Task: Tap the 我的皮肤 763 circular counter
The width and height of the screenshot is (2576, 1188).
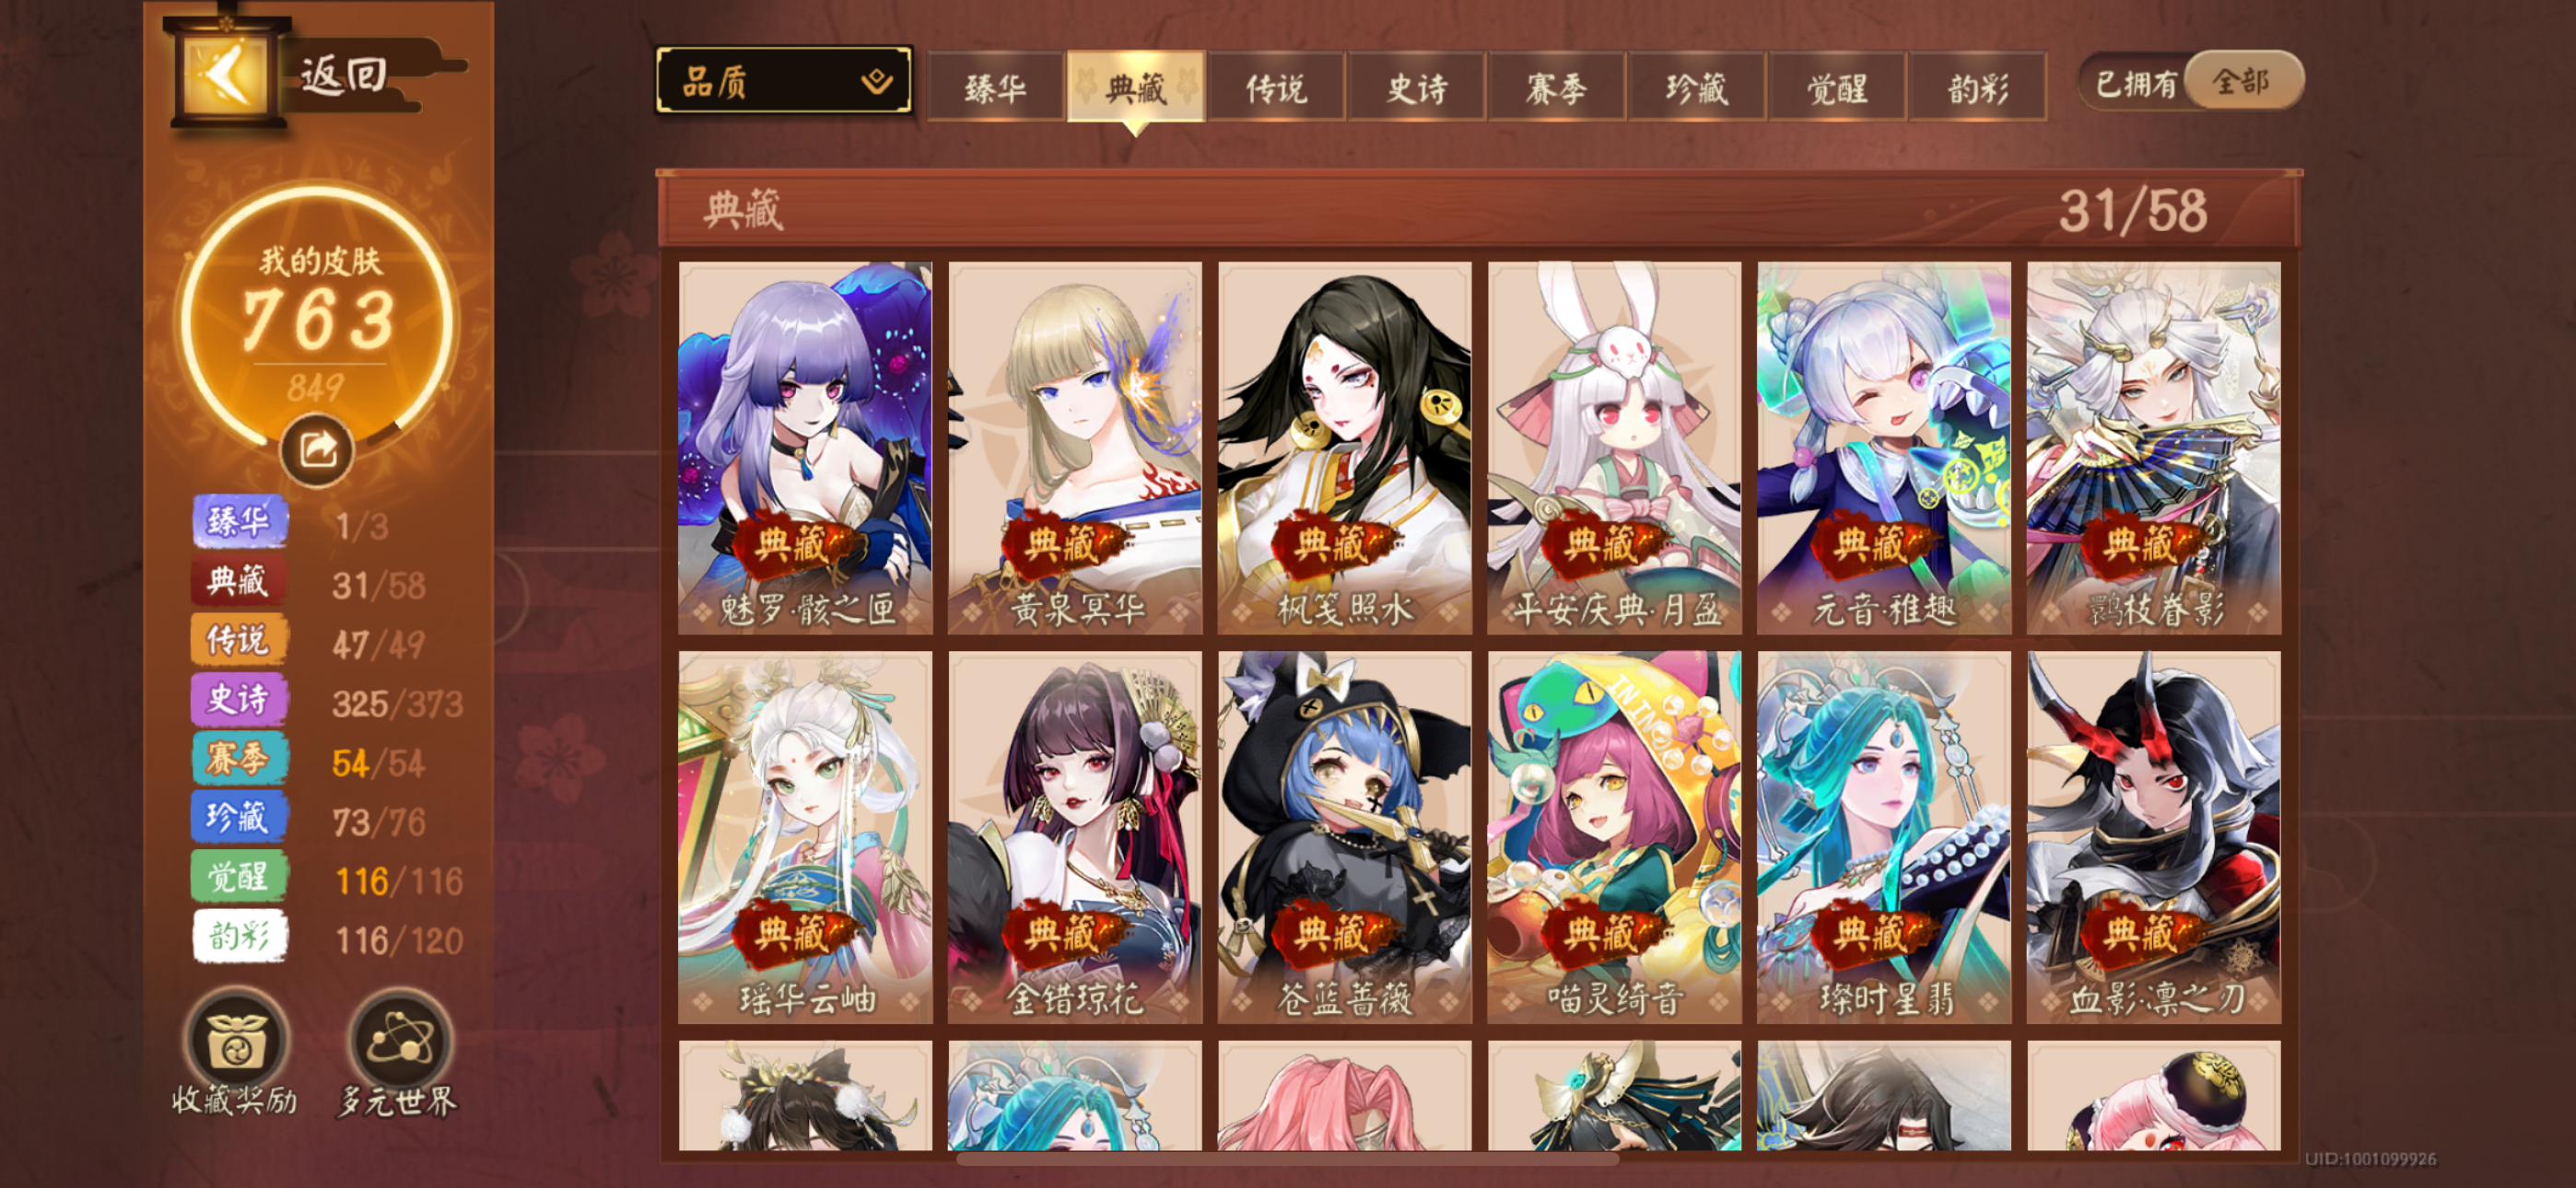Action: click(x=317, y=320)
